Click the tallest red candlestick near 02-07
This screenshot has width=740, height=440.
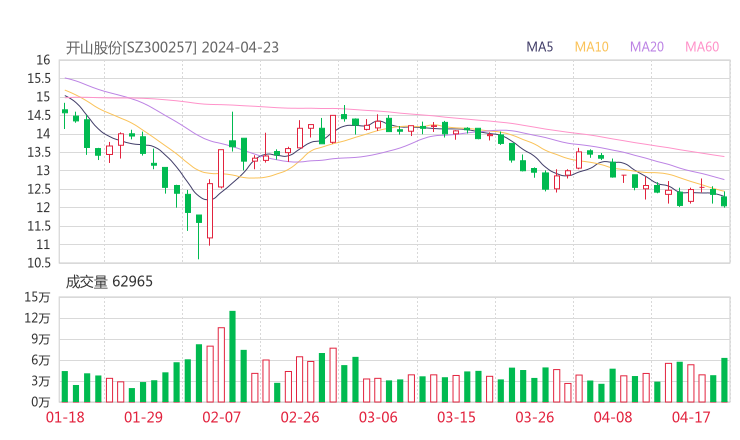210,211
